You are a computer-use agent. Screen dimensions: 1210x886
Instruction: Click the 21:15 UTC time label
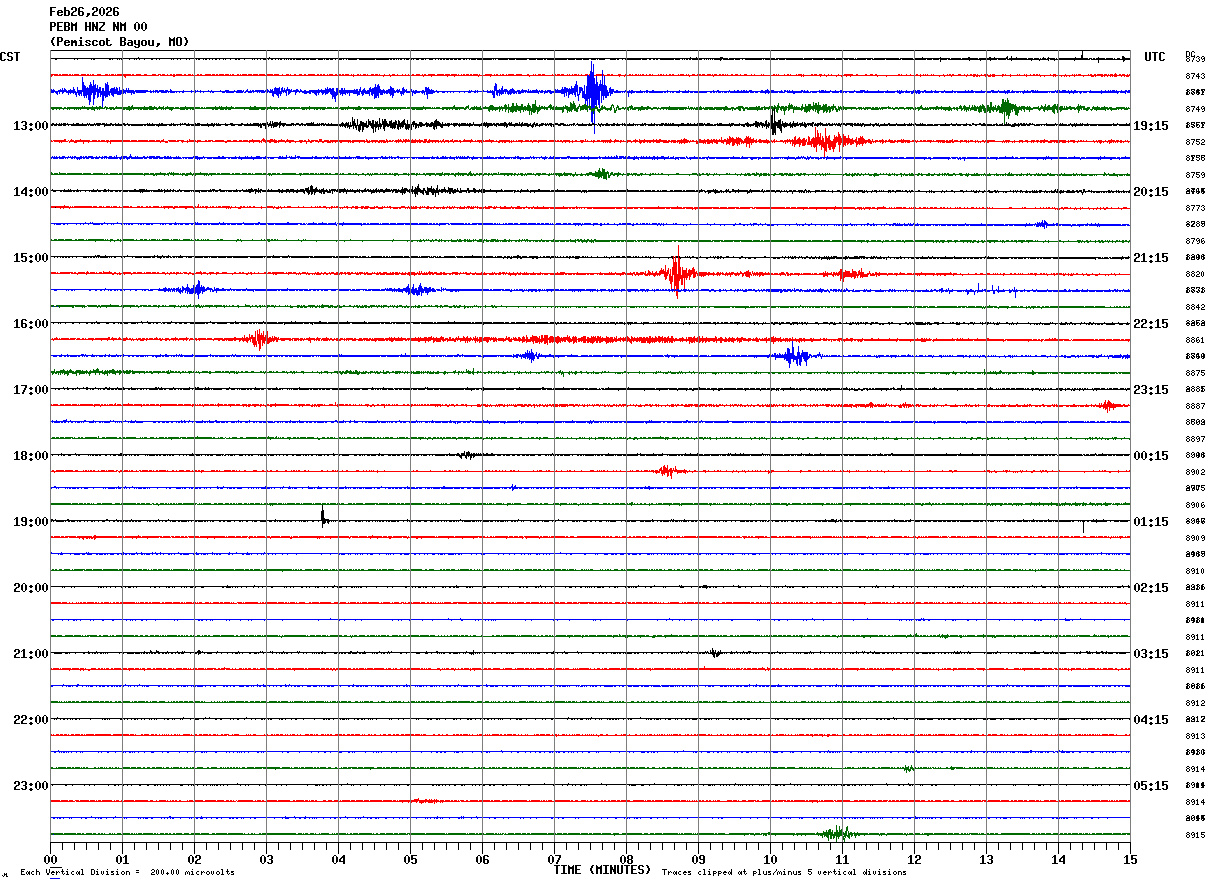1151,258
